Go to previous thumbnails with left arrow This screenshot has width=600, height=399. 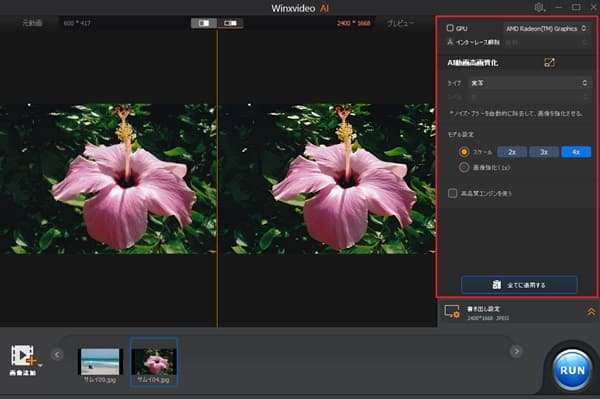pyautogui.click(x=57, y=355)
